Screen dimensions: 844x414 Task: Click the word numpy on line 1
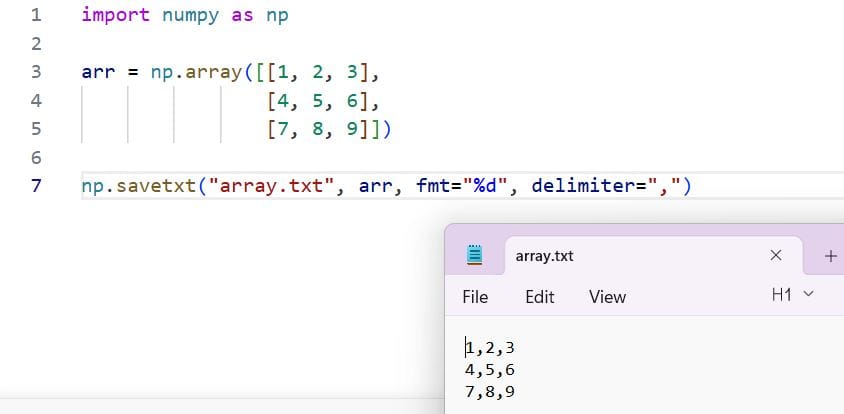pyautogui.click(x=191, y=16)
